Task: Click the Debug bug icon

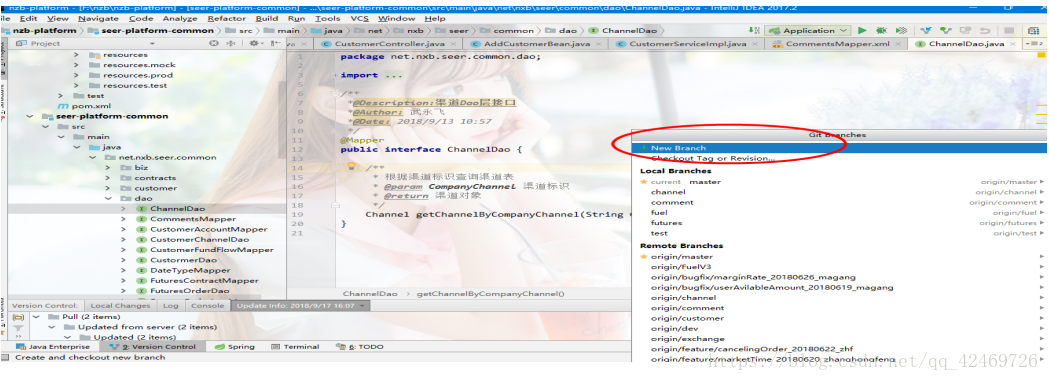Action: (x=882, y=31)
